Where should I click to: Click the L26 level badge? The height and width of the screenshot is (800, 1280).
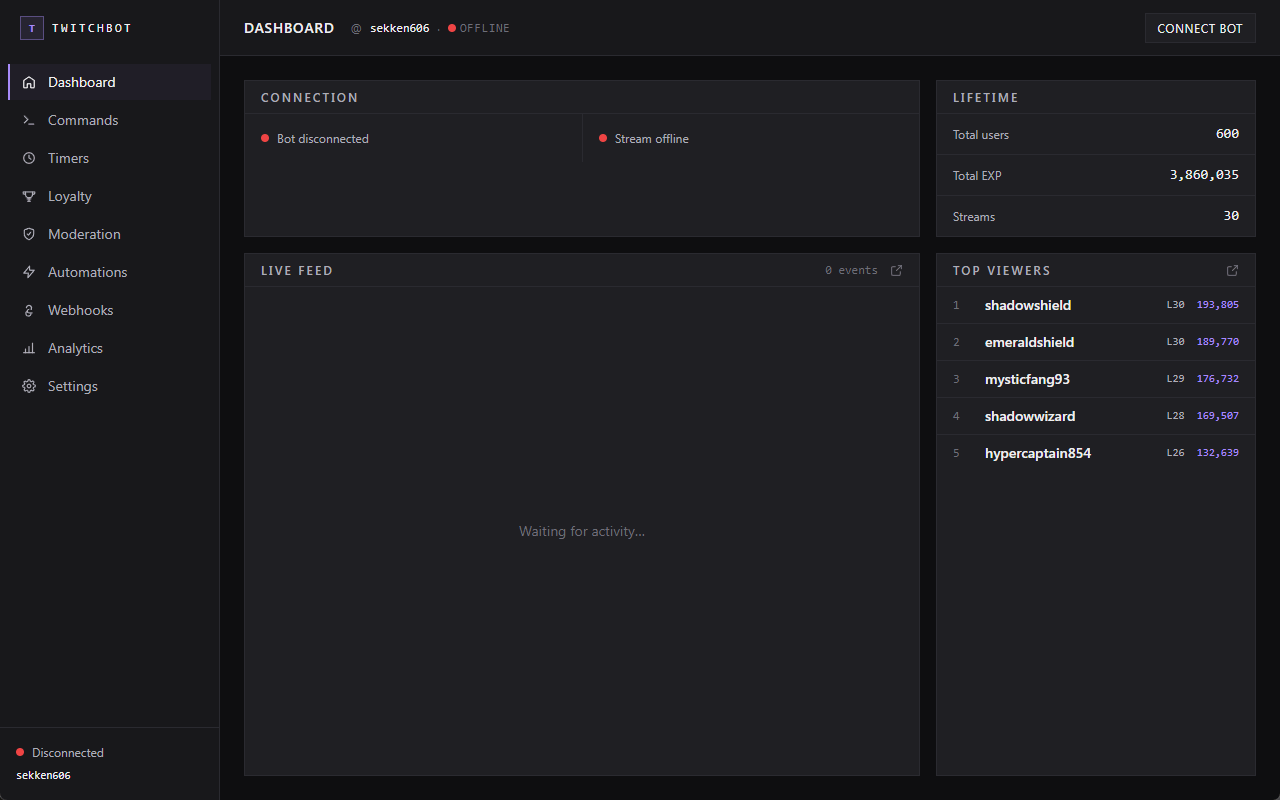[1176, 453]
